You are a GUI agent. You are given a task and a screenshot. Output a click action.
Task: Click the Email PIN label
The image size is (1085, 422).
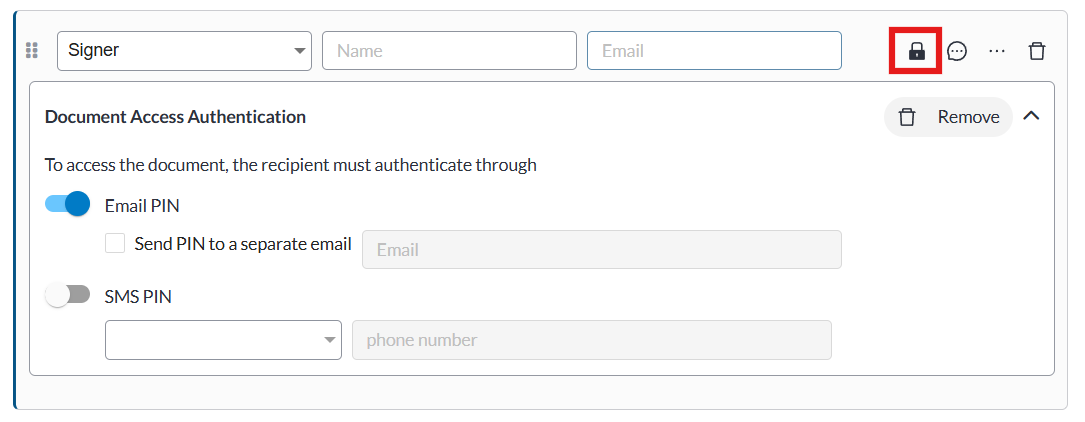(142, 206)
